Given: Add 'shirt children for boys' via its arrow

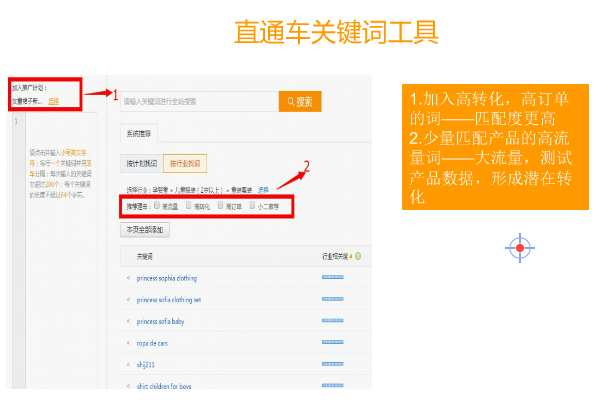Looking at the screenshot, I should [128, 386].
